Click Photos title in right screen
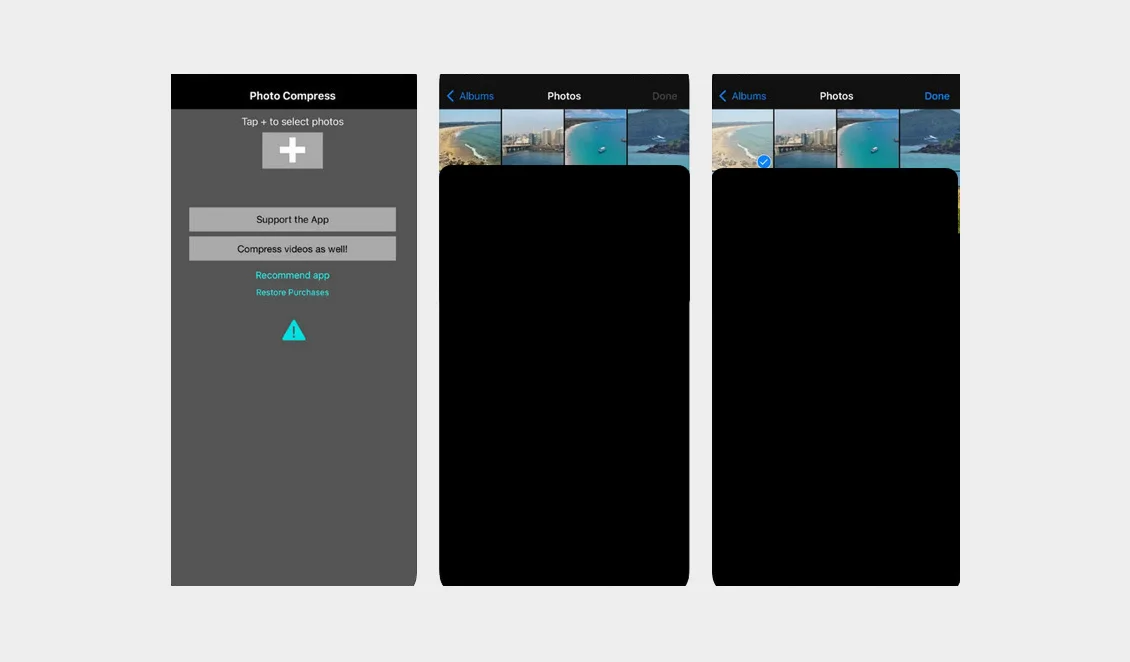This screenshot has height=662, width=1130. (836, 96)
